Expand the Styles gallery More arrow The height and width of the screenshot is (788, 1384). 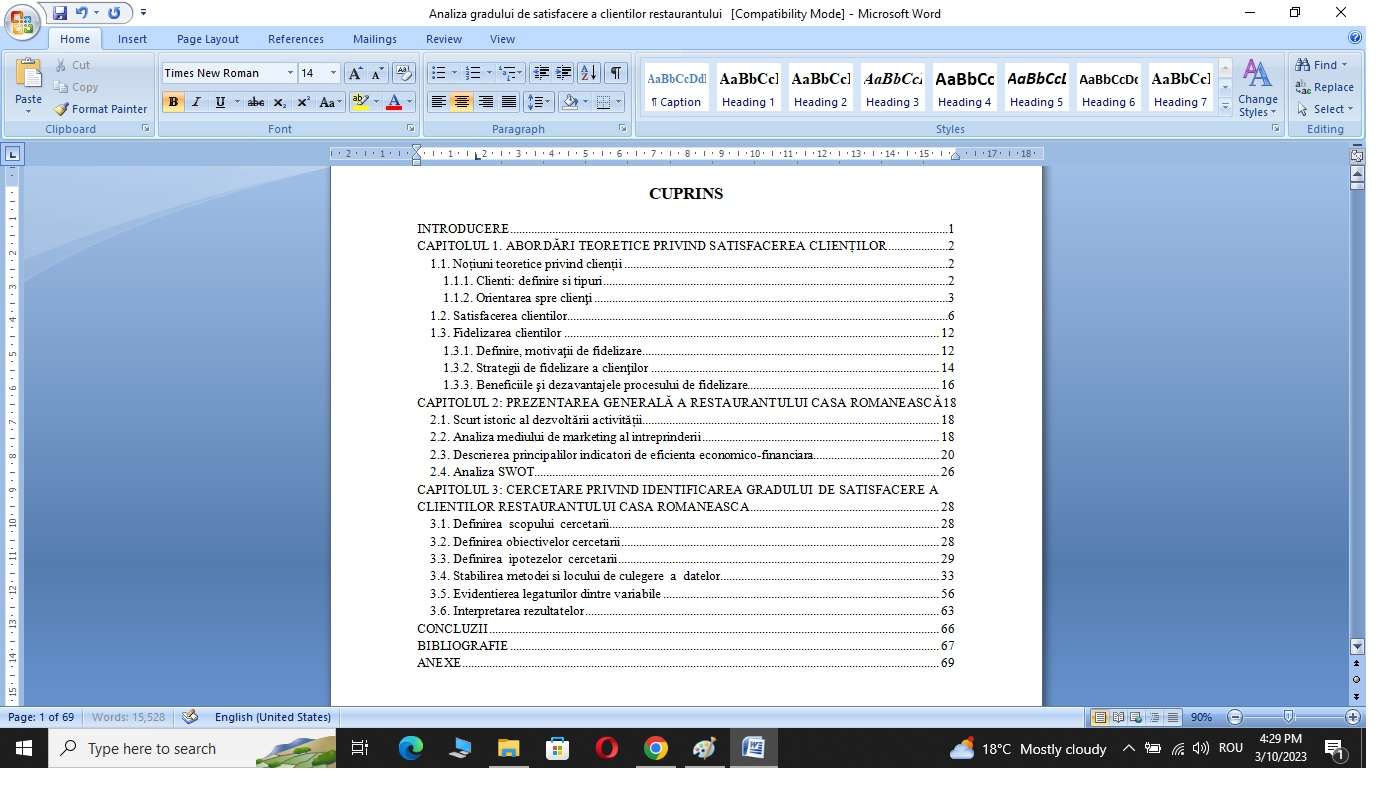click(1225, 106)
